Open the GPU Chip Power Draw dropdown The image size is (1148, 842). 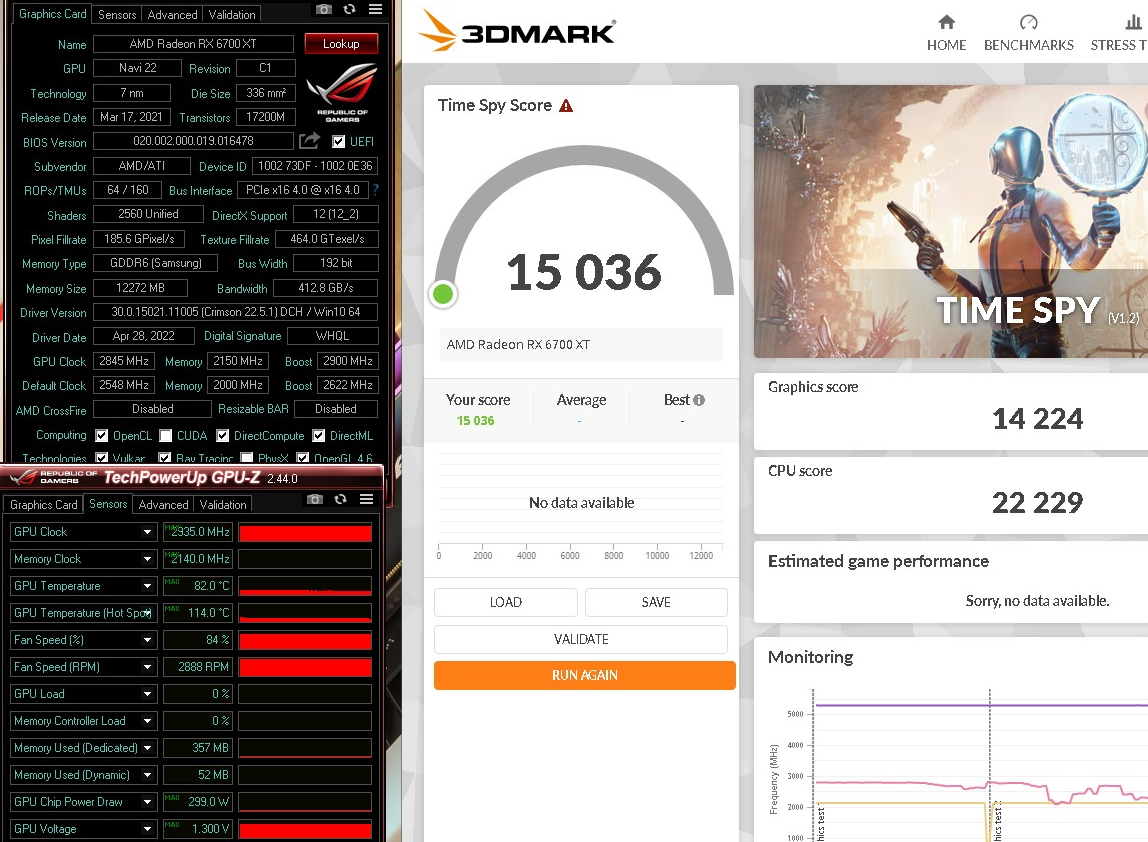coord(147,802)
